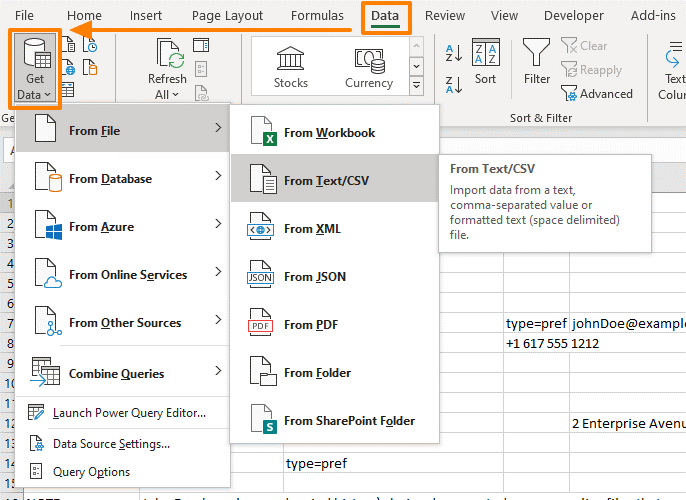The image size is (686, 500).
Task: Choose From XML
Action: (335, 228)
